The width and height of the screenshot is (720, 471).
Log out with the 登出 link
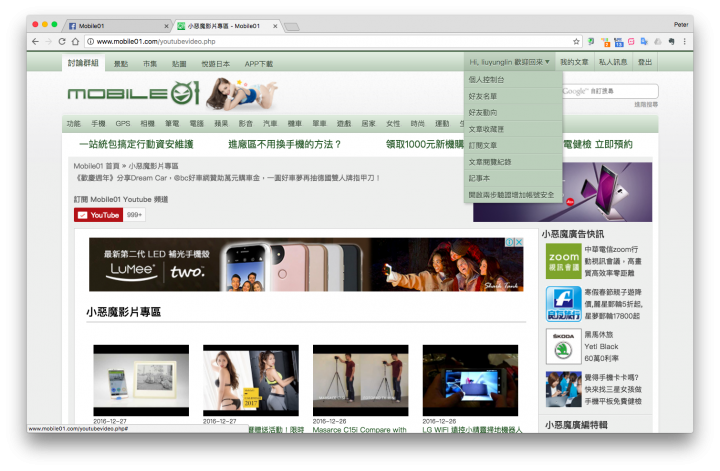[645, 62]
